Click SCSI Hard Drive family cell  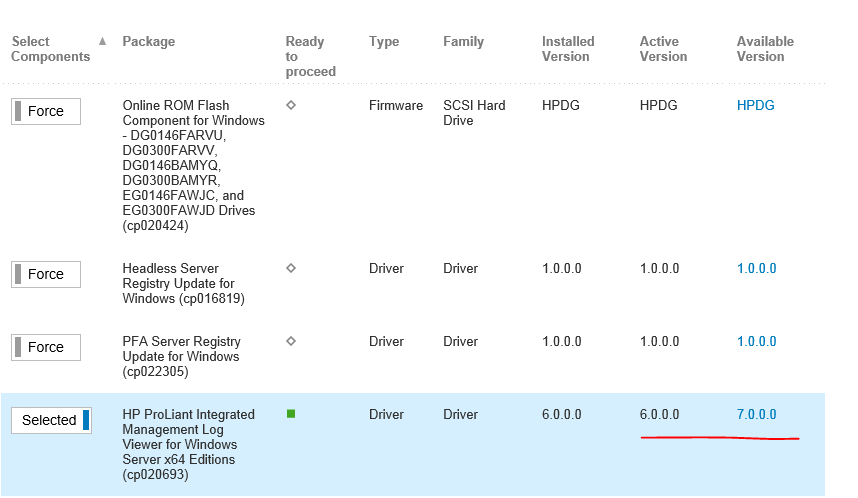point(474,113)
